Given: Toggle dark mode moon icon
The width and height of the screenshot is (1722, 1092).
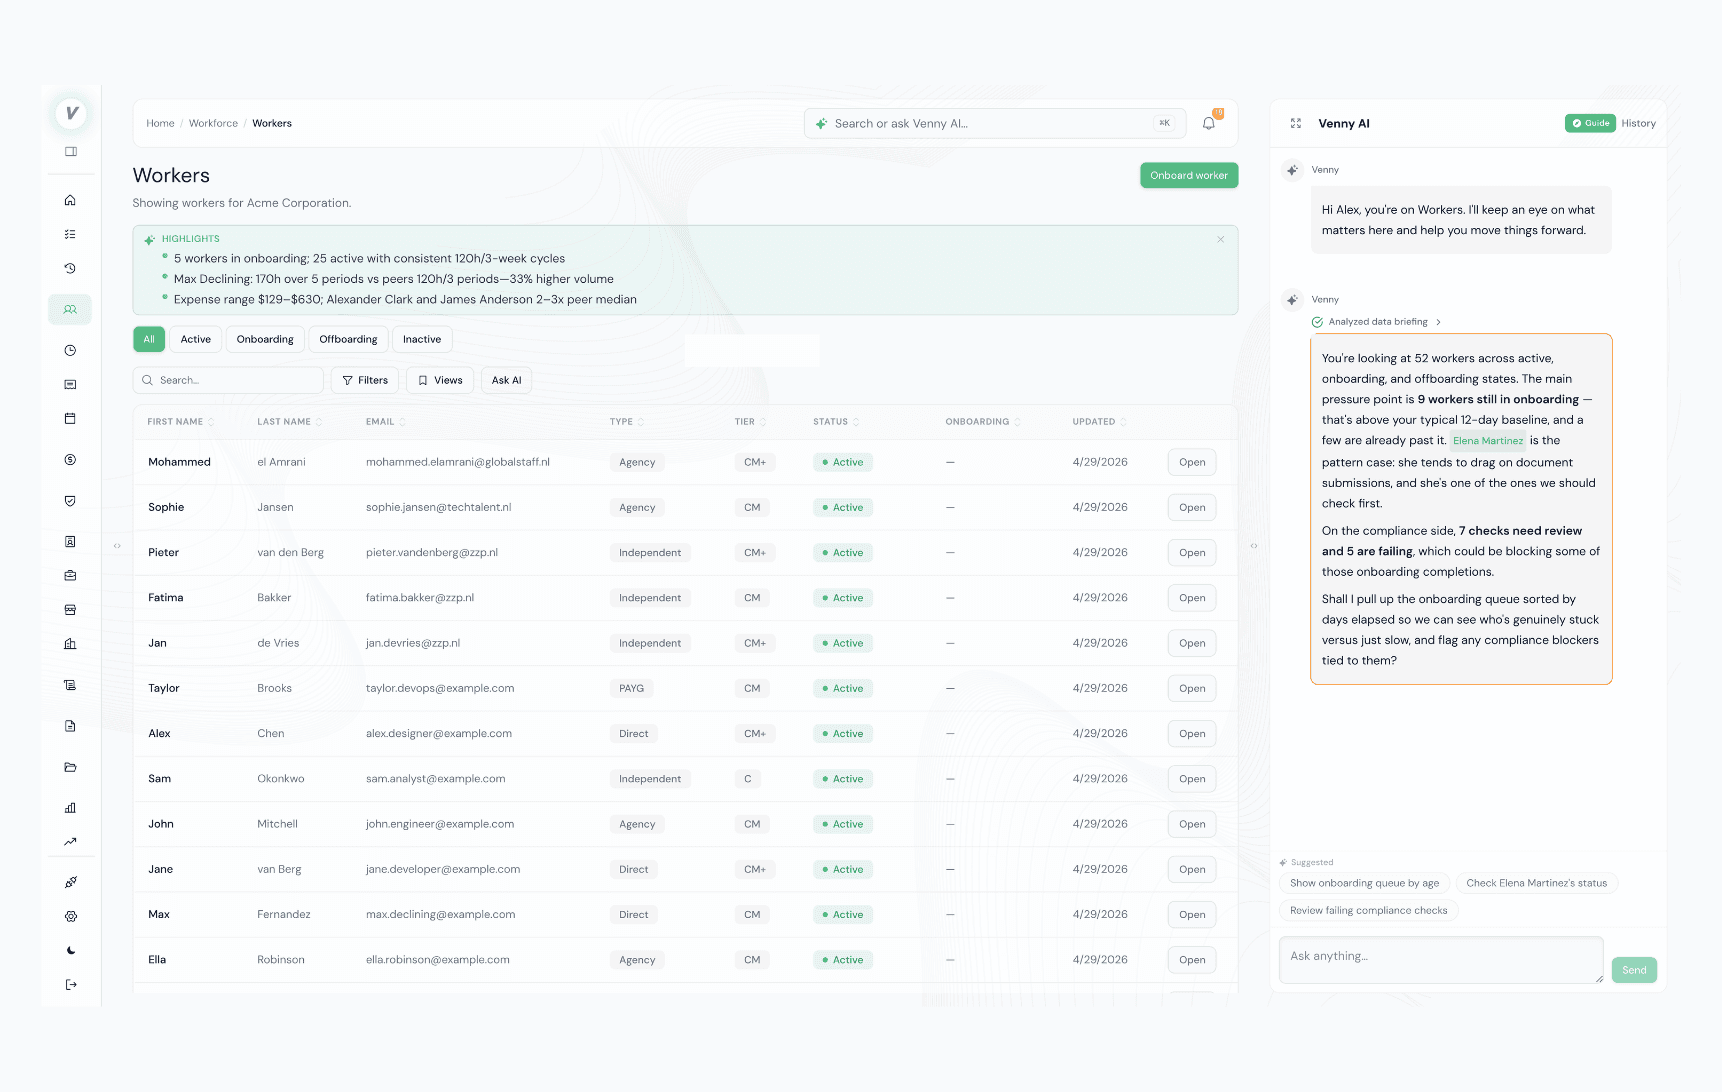Looking at the screenshot, I should (70, 950).
